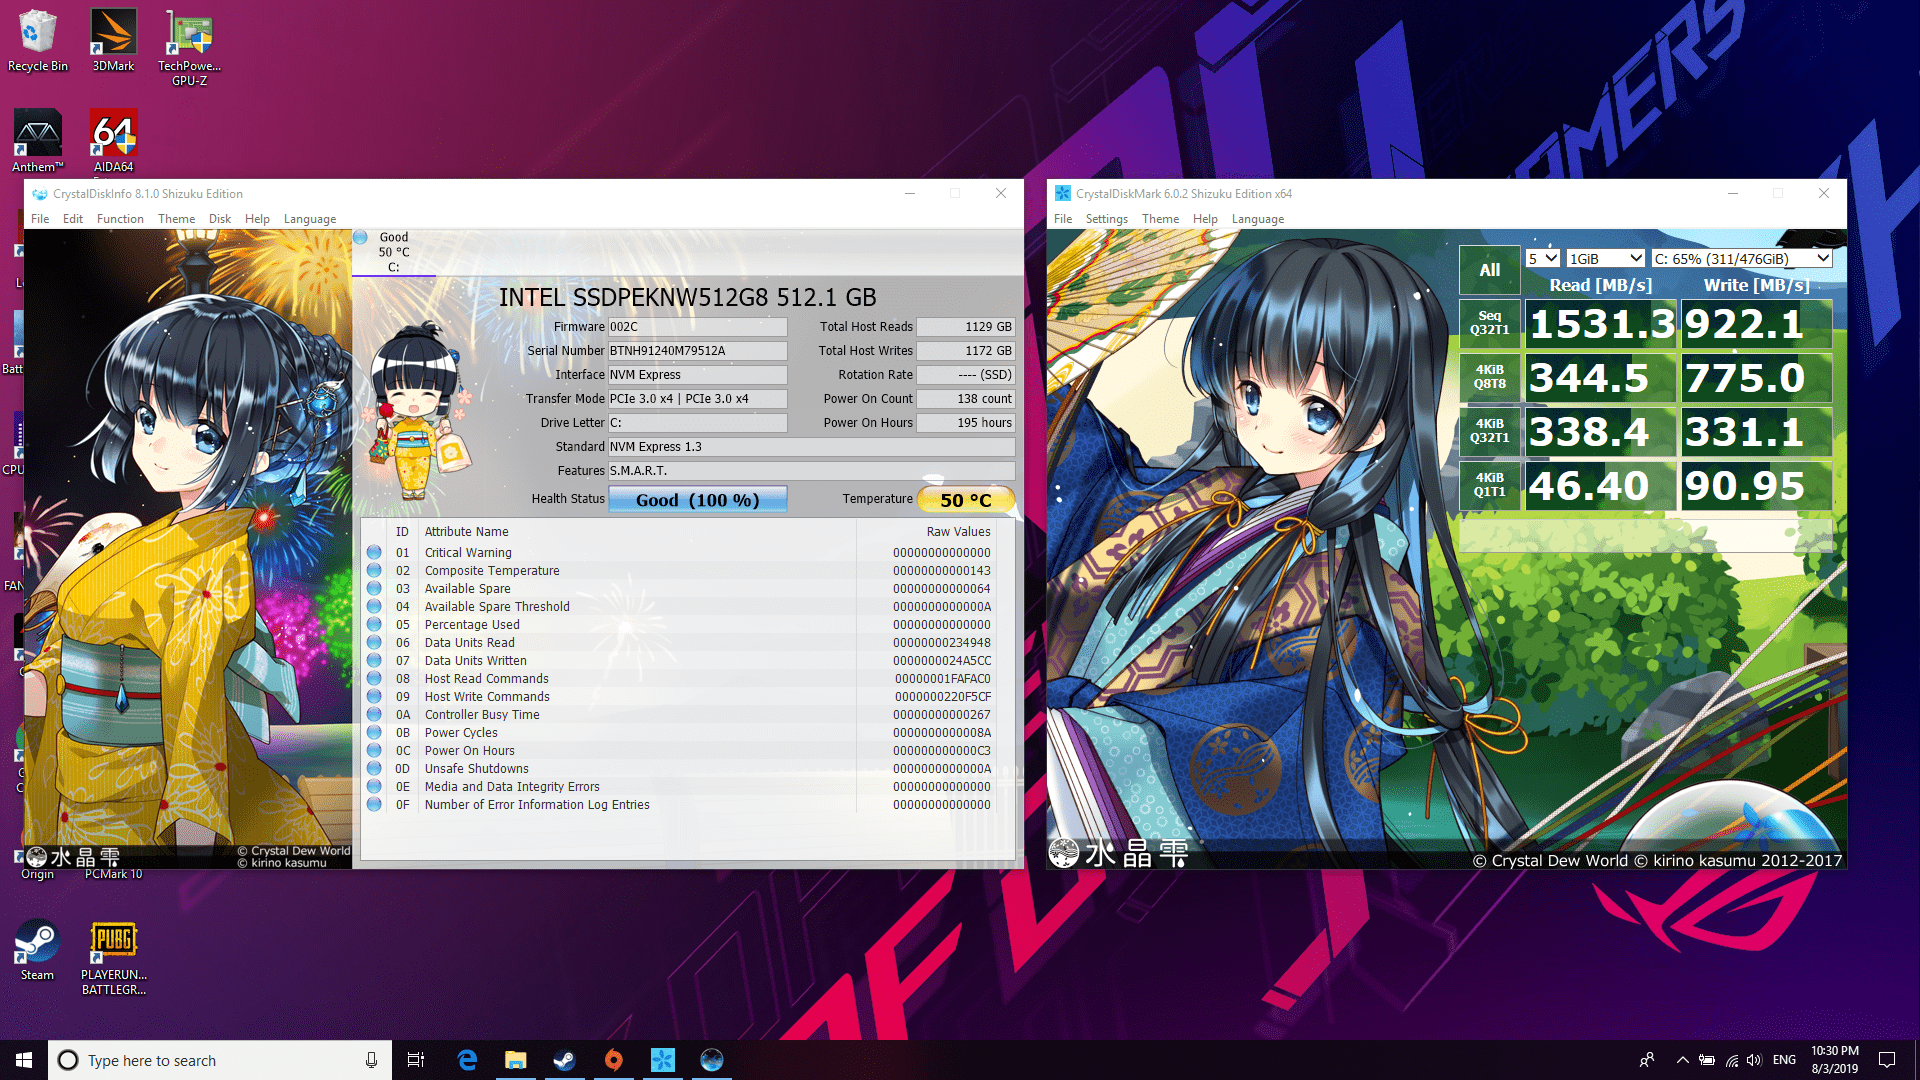
Task: Open the test count dropdown showing 5
Action: point(1543,257)
